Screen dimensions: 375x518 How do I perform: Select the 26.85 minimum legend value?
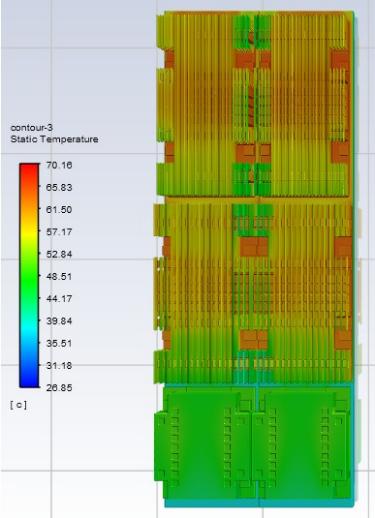[x=59, y=388]
